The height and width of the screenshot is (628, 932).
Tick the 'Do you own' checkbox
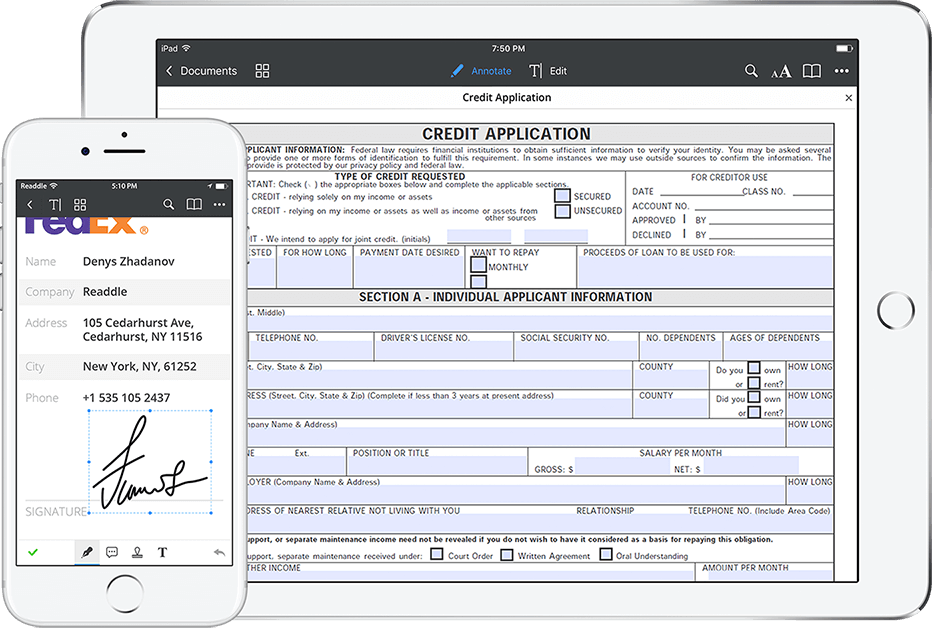754,368
